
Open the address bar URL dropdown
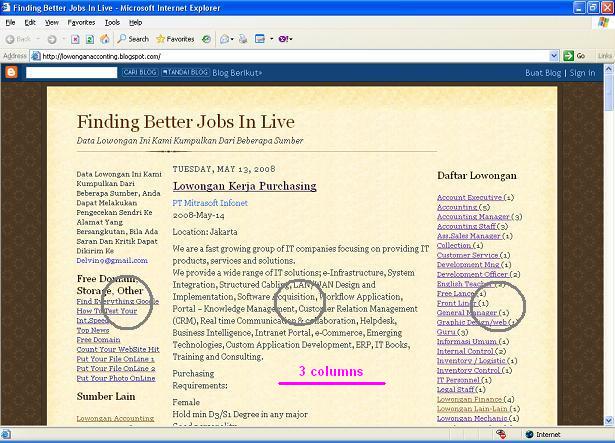click(x=553, y=56)
